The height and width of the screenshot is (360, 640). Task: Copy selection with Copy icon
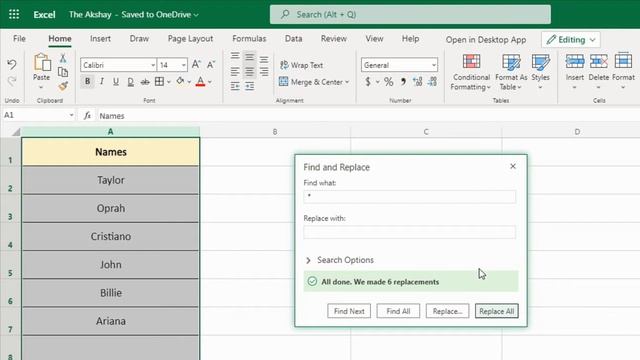[x=63, y=72]
